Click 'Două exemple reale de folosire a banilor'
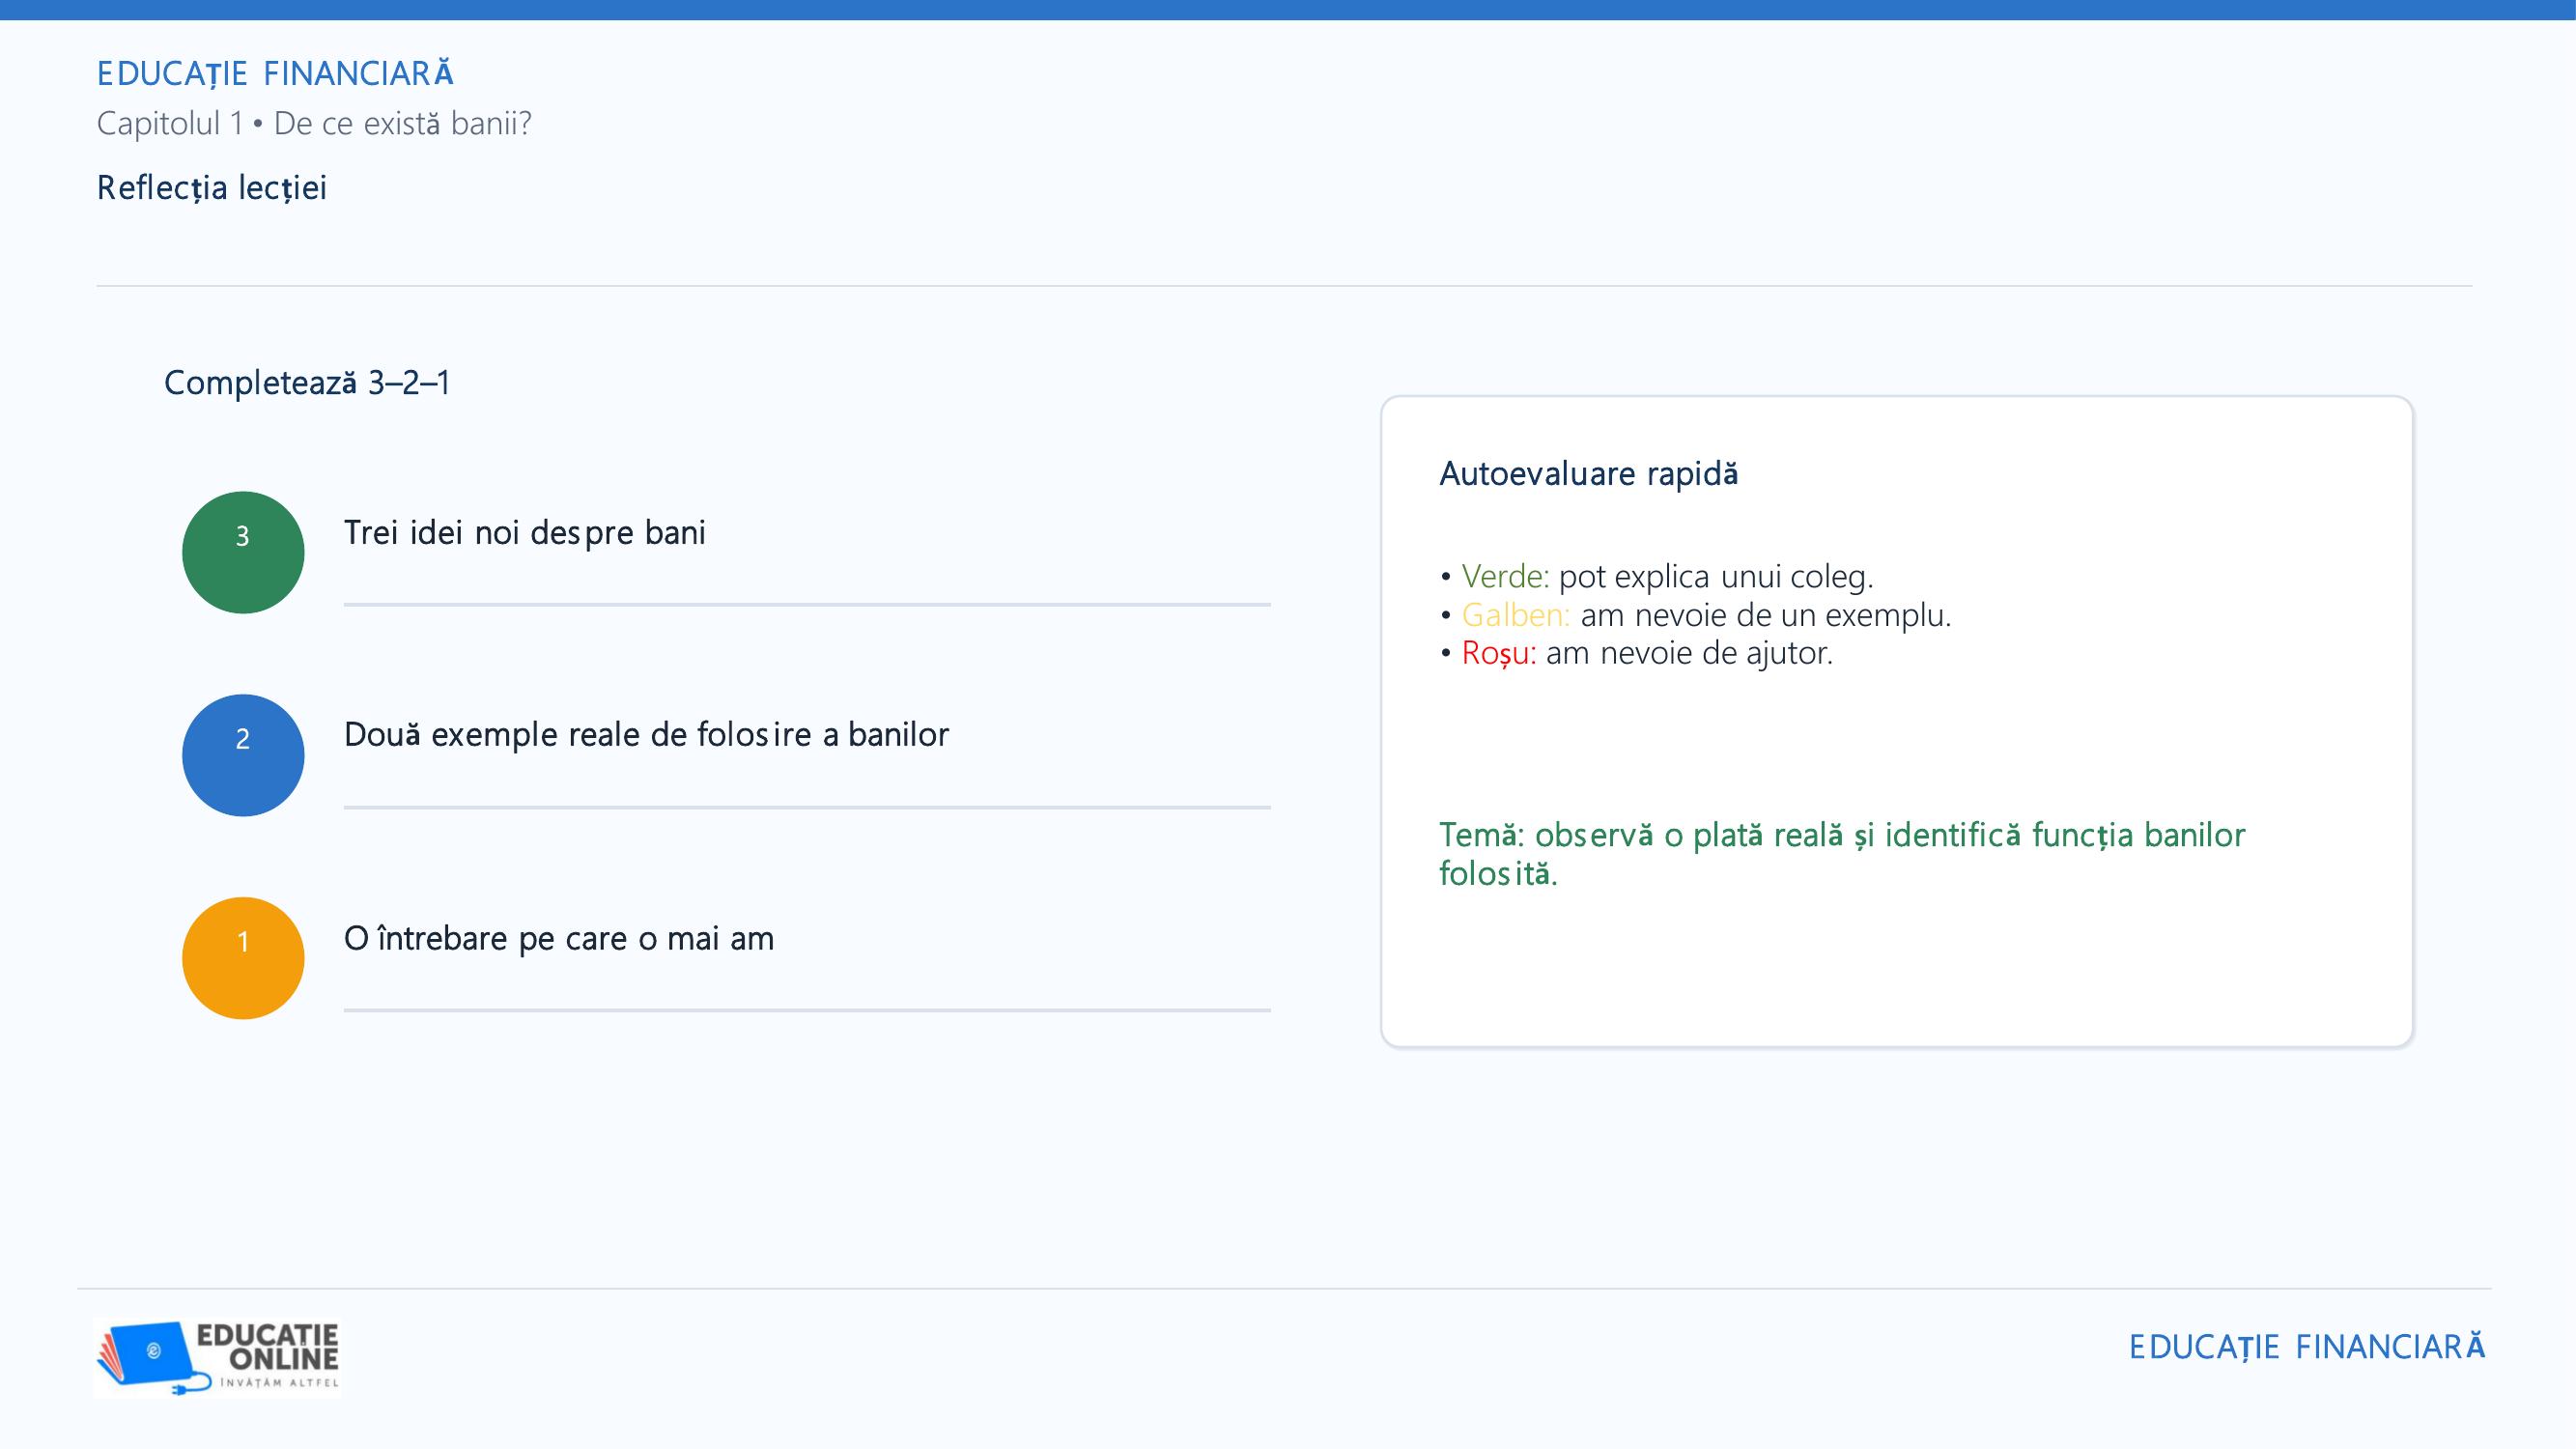The width and height of the screenshot is (2576, 1449). point(646,735)
